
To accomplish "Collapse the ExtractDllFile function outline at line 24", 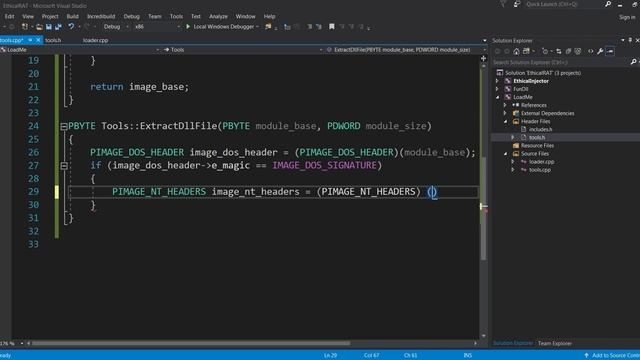I will tap(64, 127).
